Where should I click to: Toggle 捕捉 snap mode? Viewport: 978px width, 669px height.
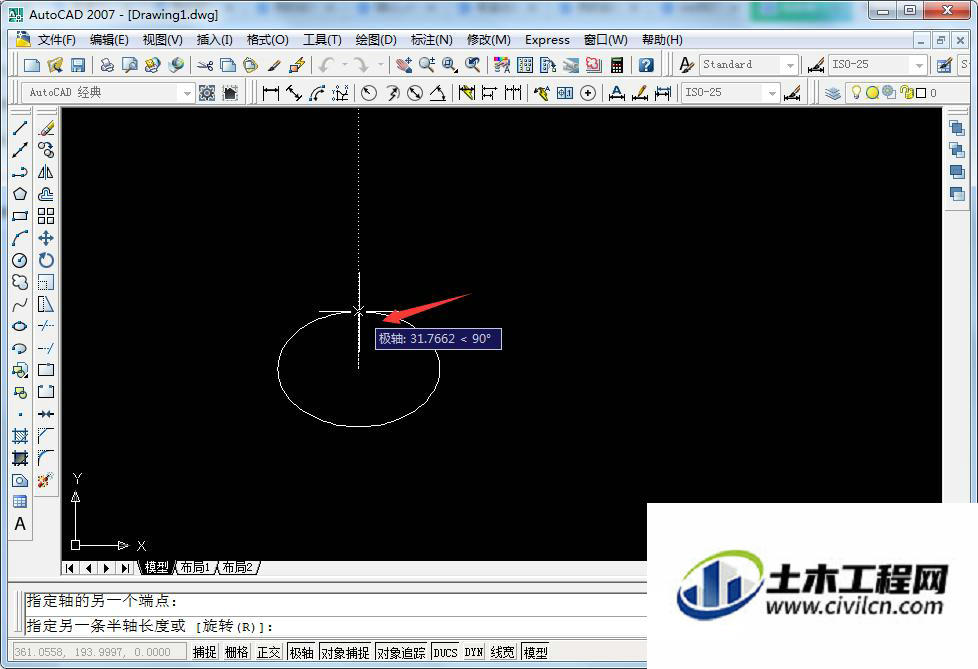pos(205,652)
